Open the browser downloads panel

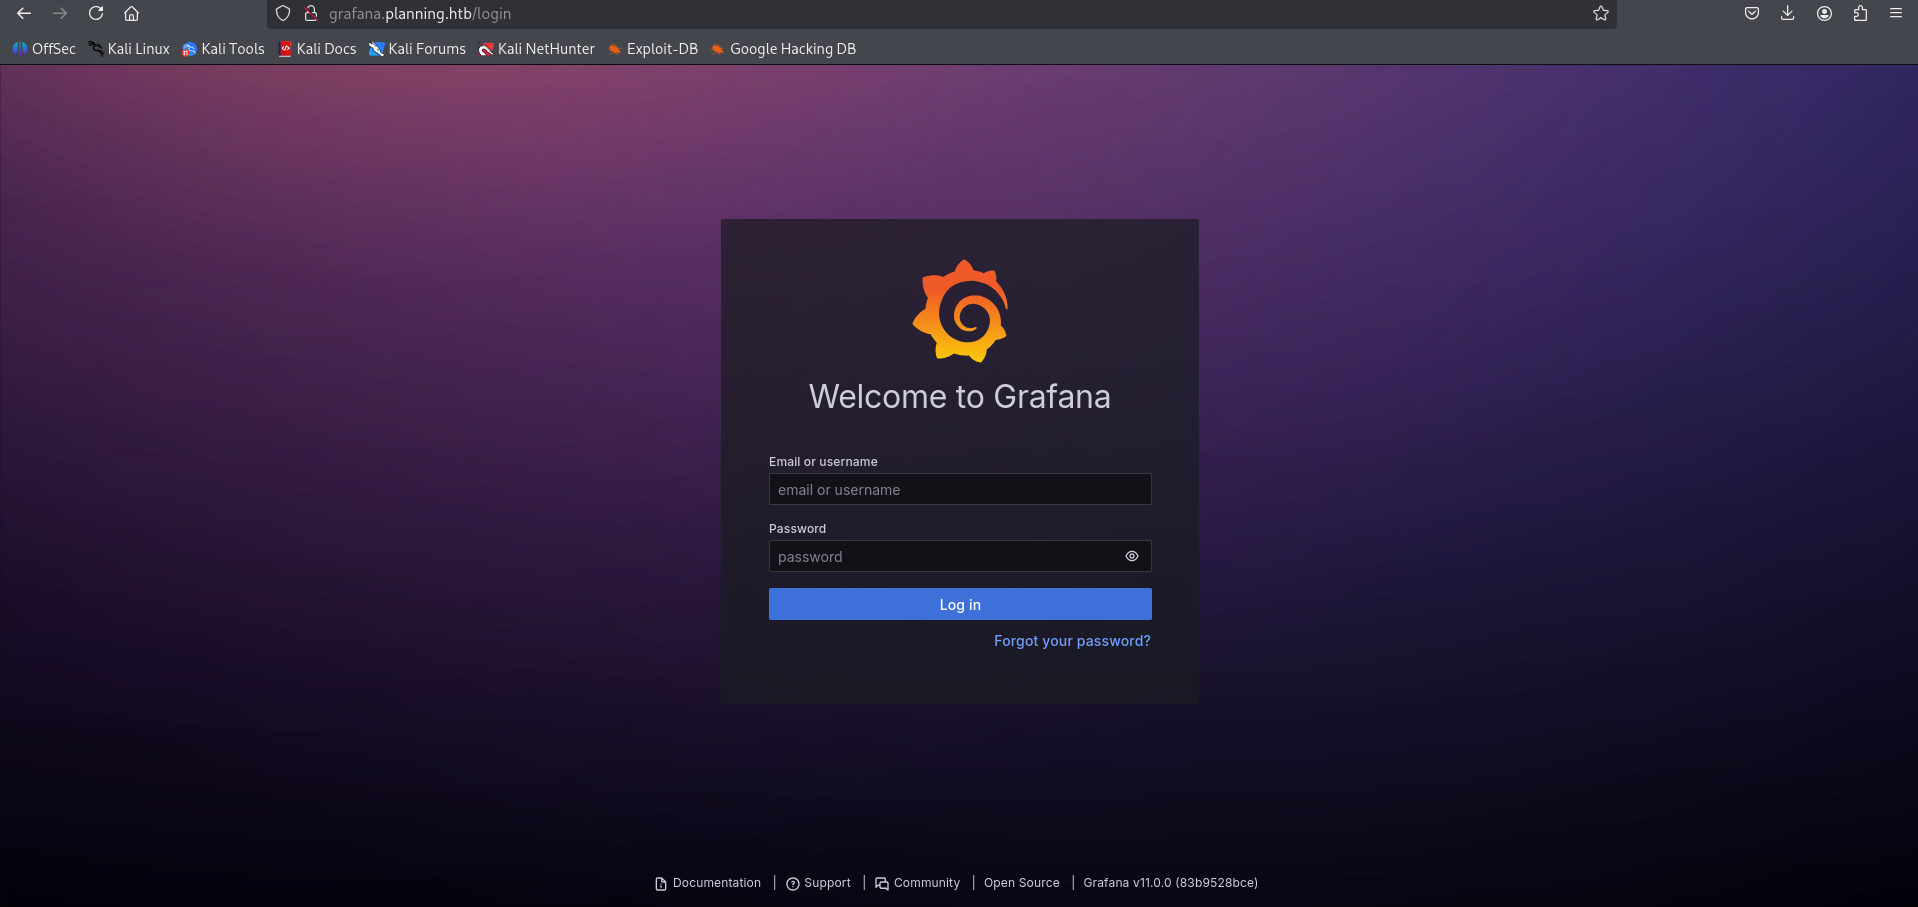point(1788,14)
